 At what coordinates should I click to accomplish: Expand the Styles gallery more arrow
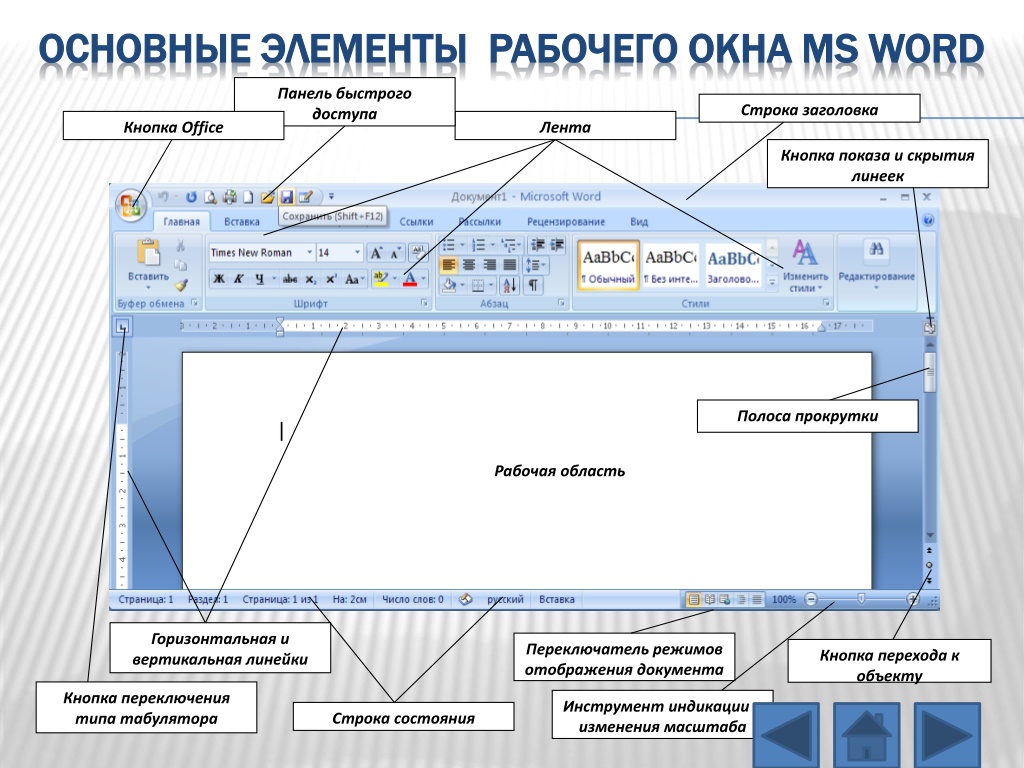(x=772, y=282)
